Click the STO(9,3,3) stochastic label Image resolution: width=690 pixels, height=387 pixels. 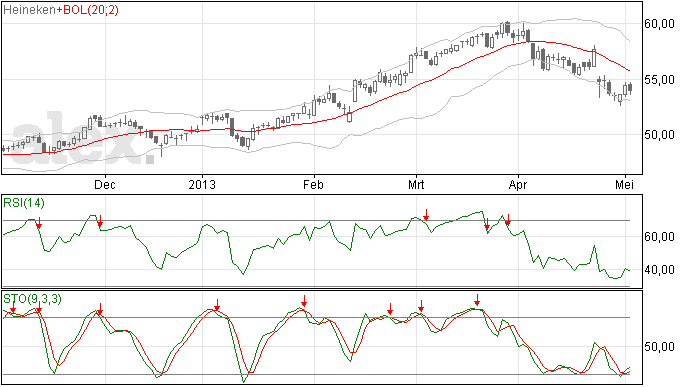(32, 299)
